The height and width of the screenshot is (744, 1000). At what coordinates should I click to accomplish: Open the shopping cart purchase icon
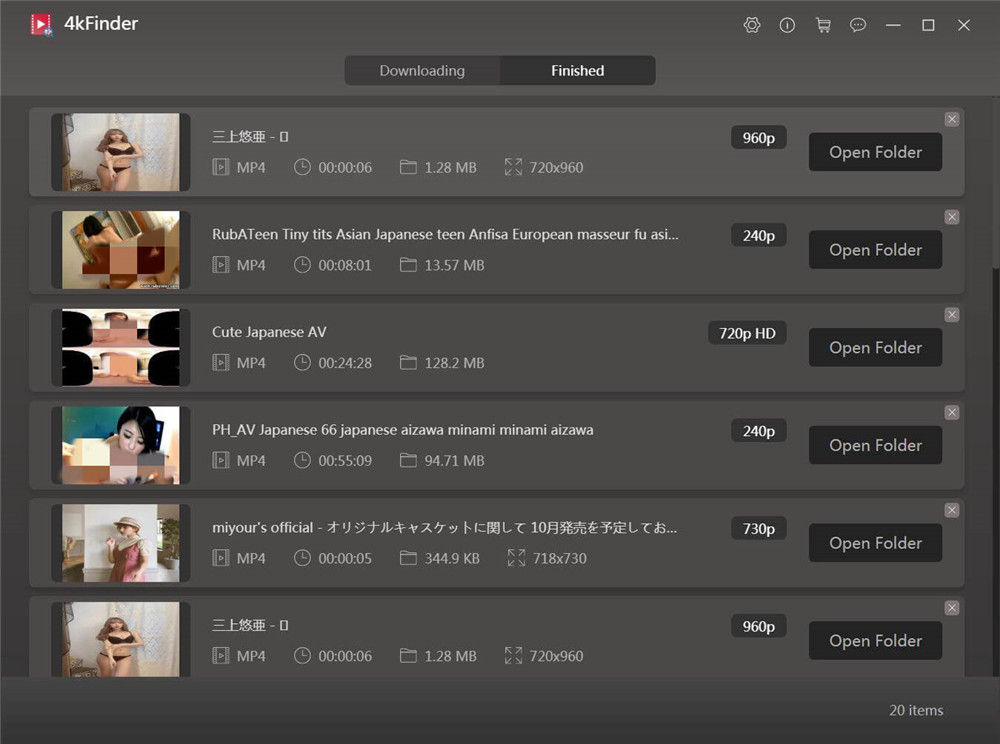tap(823, 25)
